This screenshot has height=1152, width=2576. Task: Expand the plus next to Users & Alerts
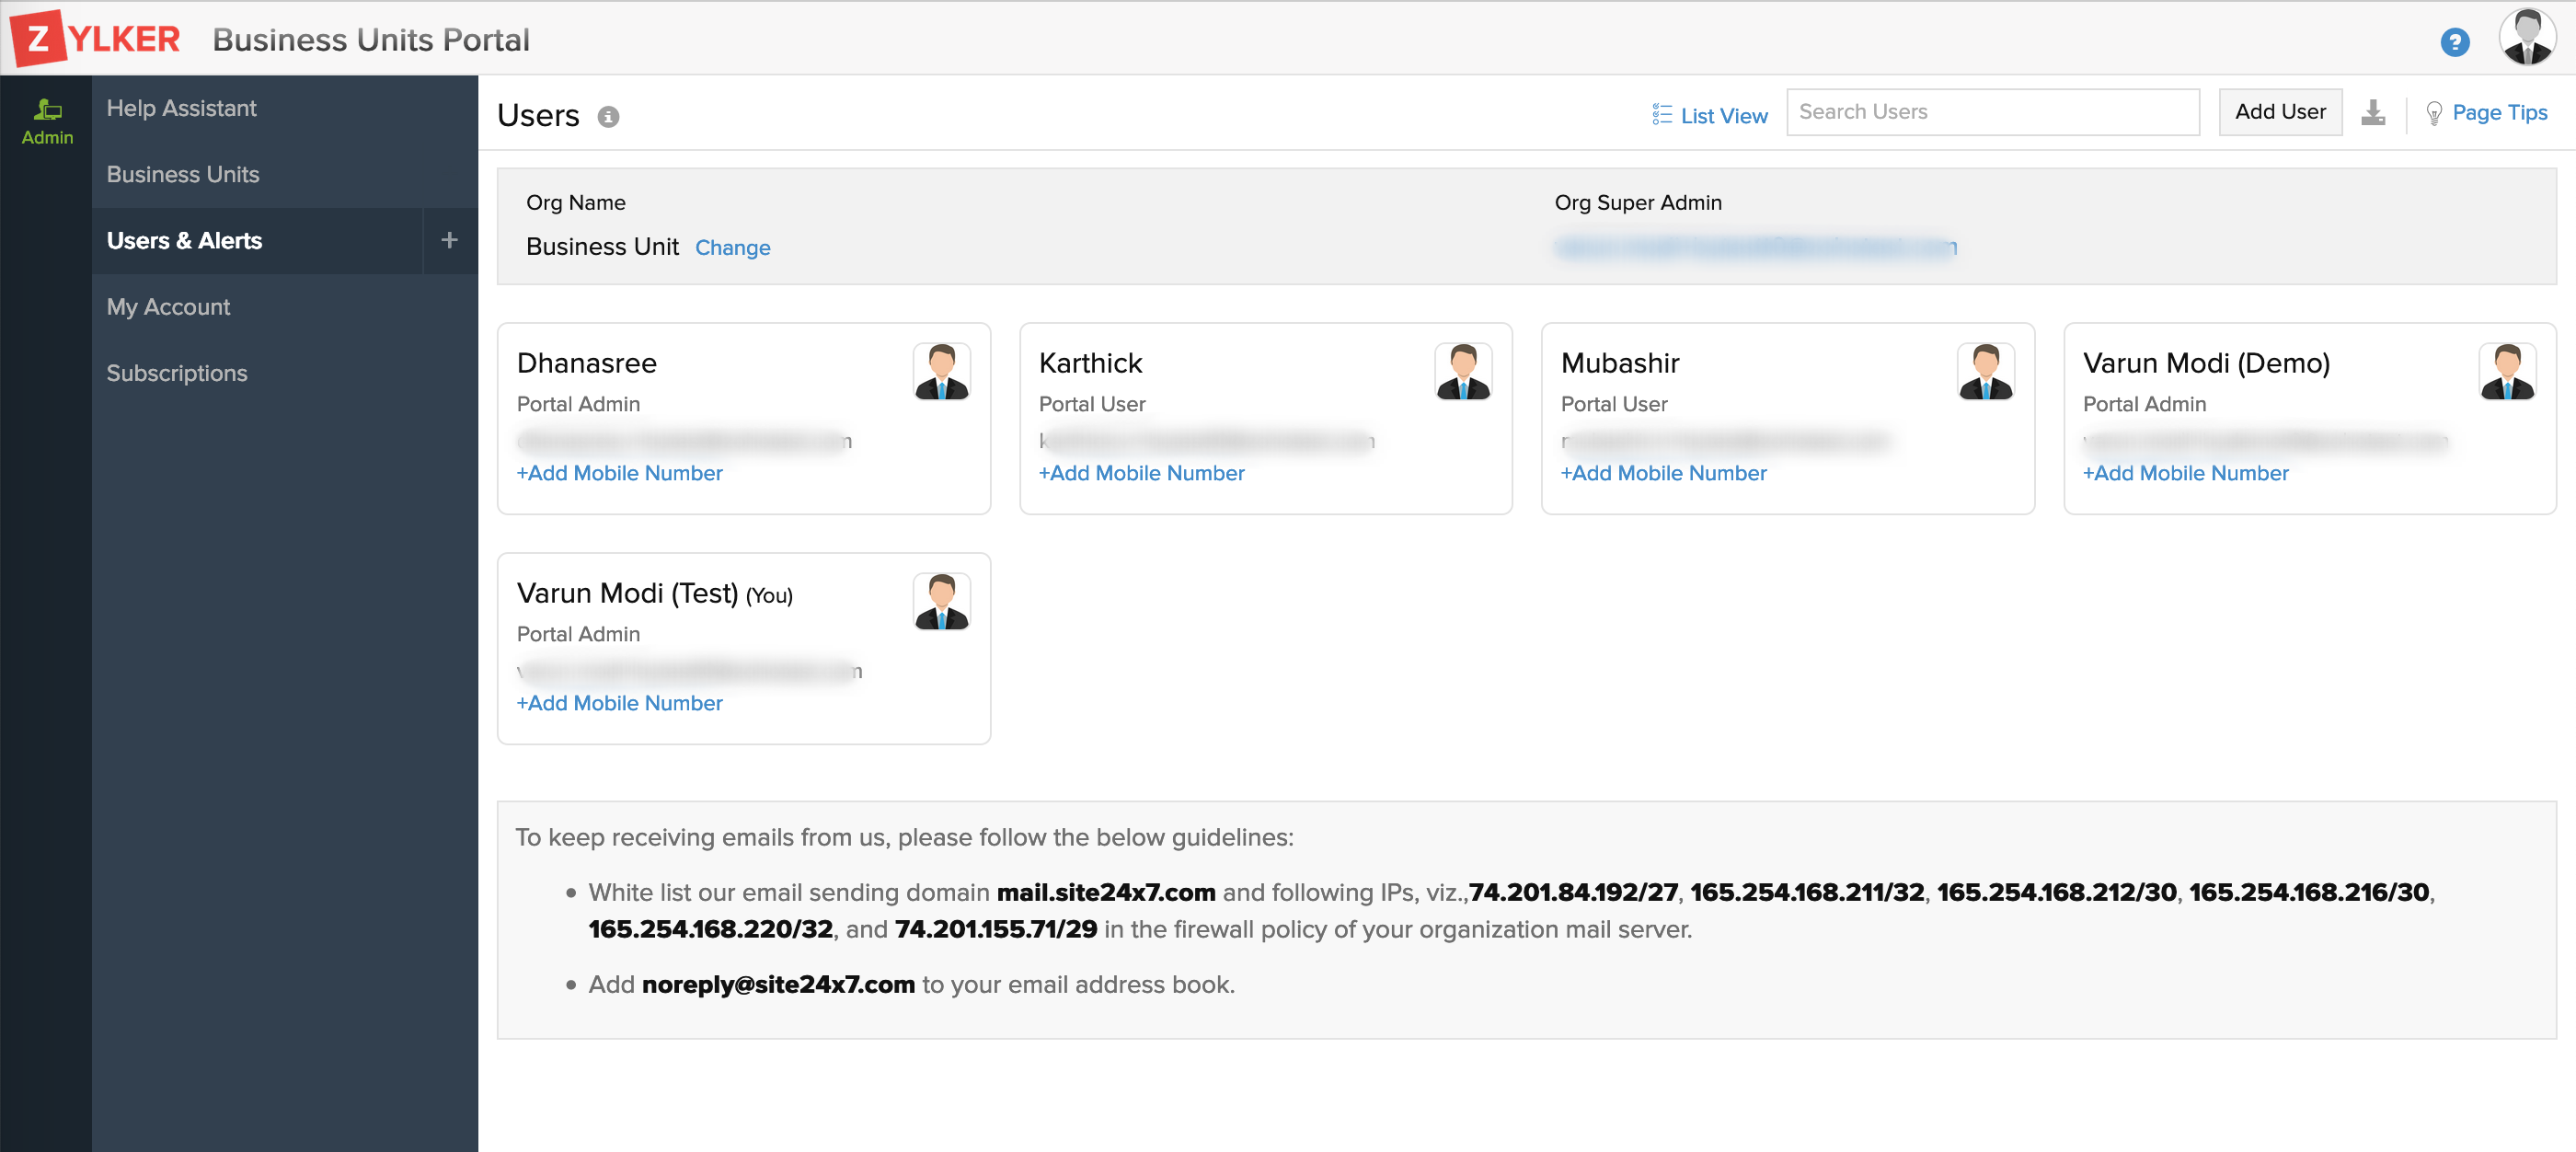click(449, 240)
